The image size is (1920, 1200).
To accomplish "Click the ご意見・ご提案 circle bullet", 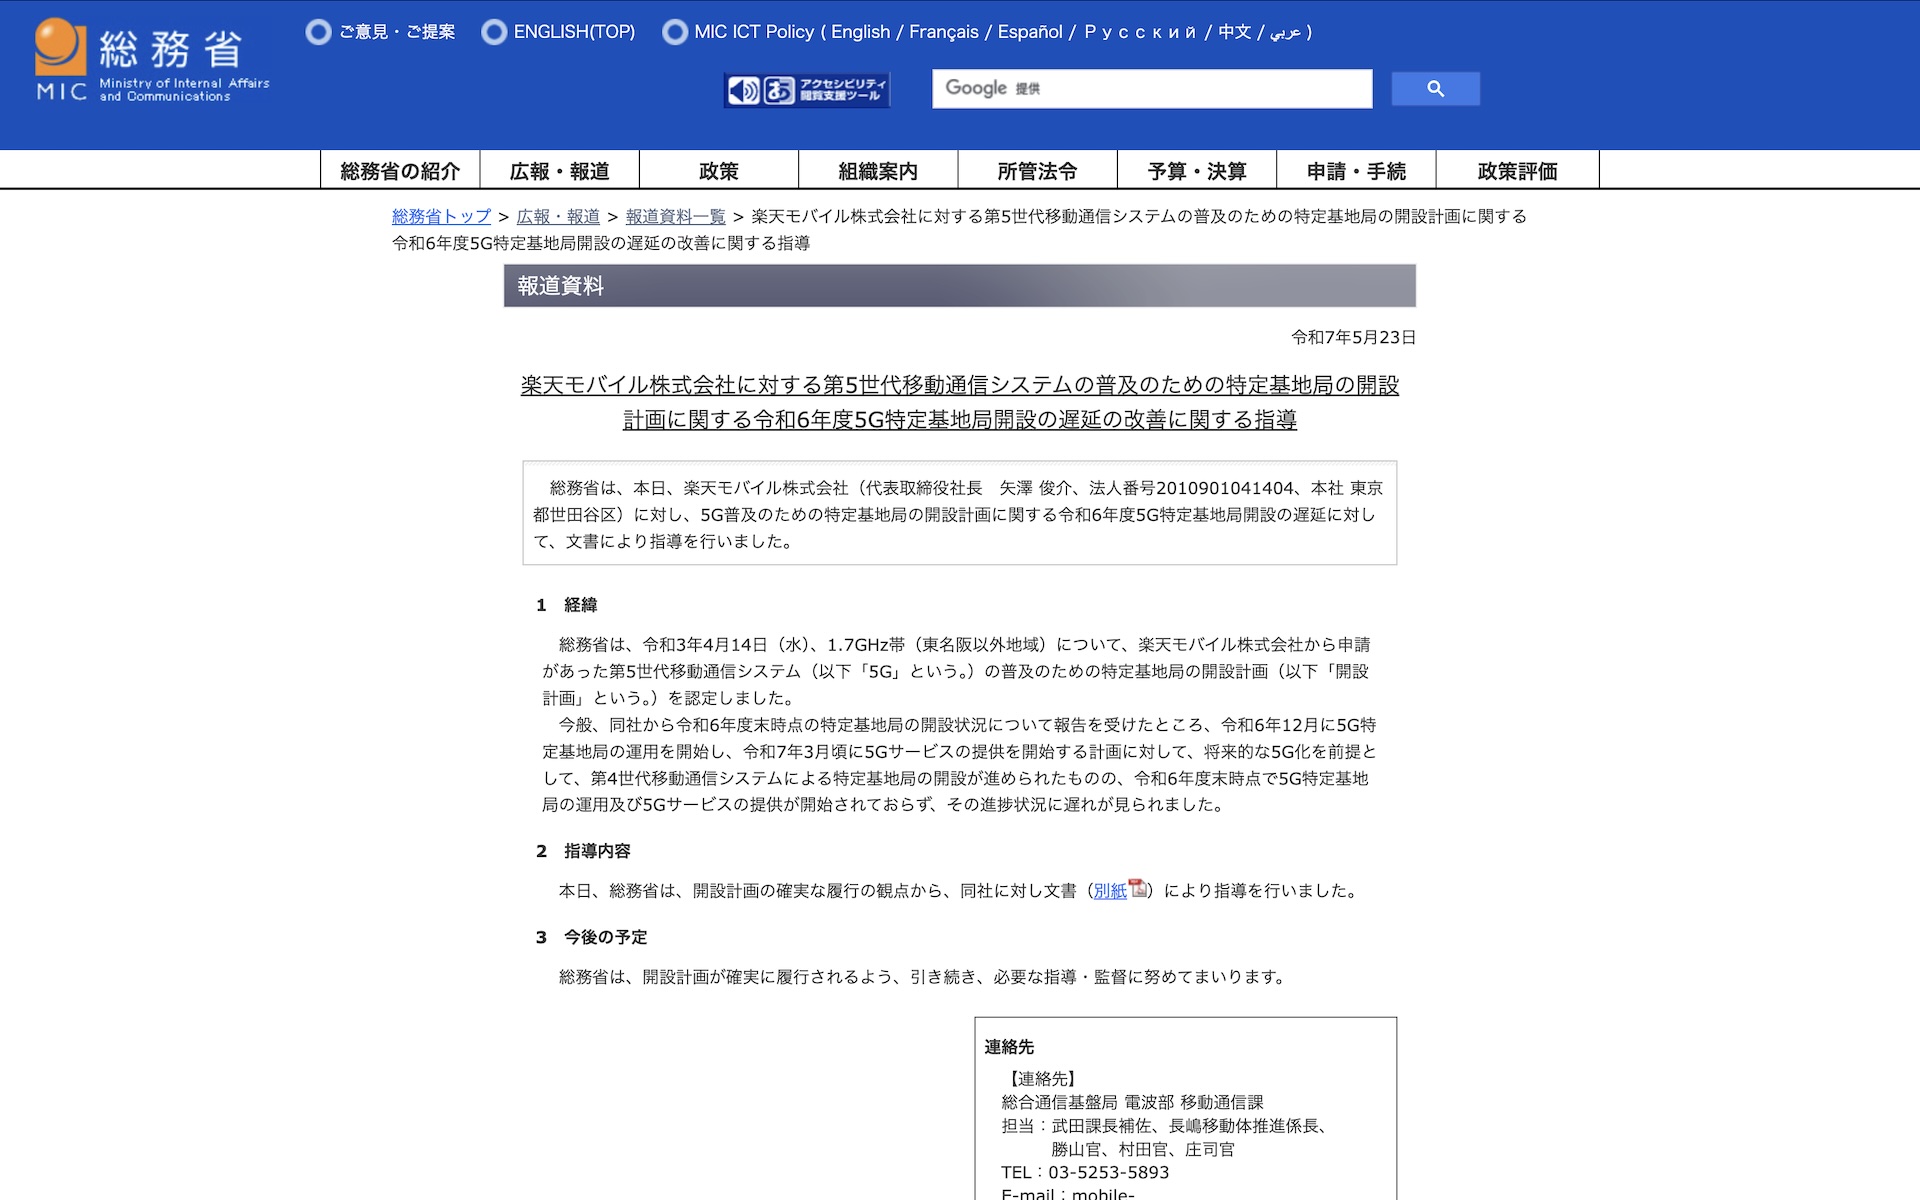I will [x=318, y=32].
